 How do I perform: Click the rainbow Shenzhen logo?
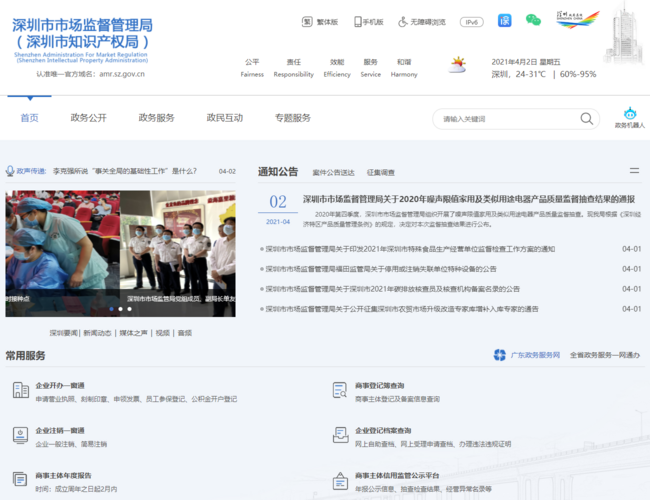tap(578, 19)
